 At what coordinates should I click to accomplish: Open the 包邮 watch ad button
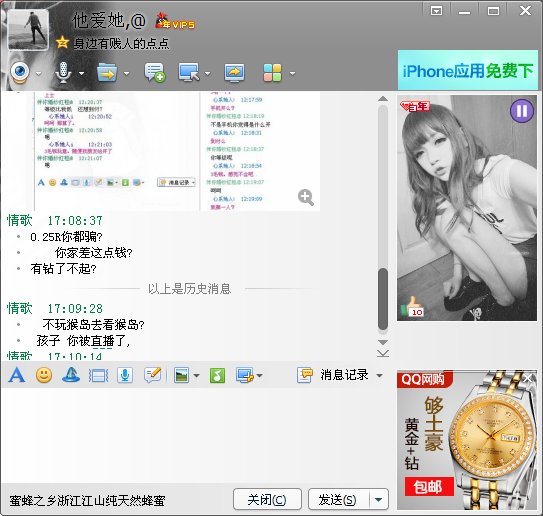click(x=429, y=486)
